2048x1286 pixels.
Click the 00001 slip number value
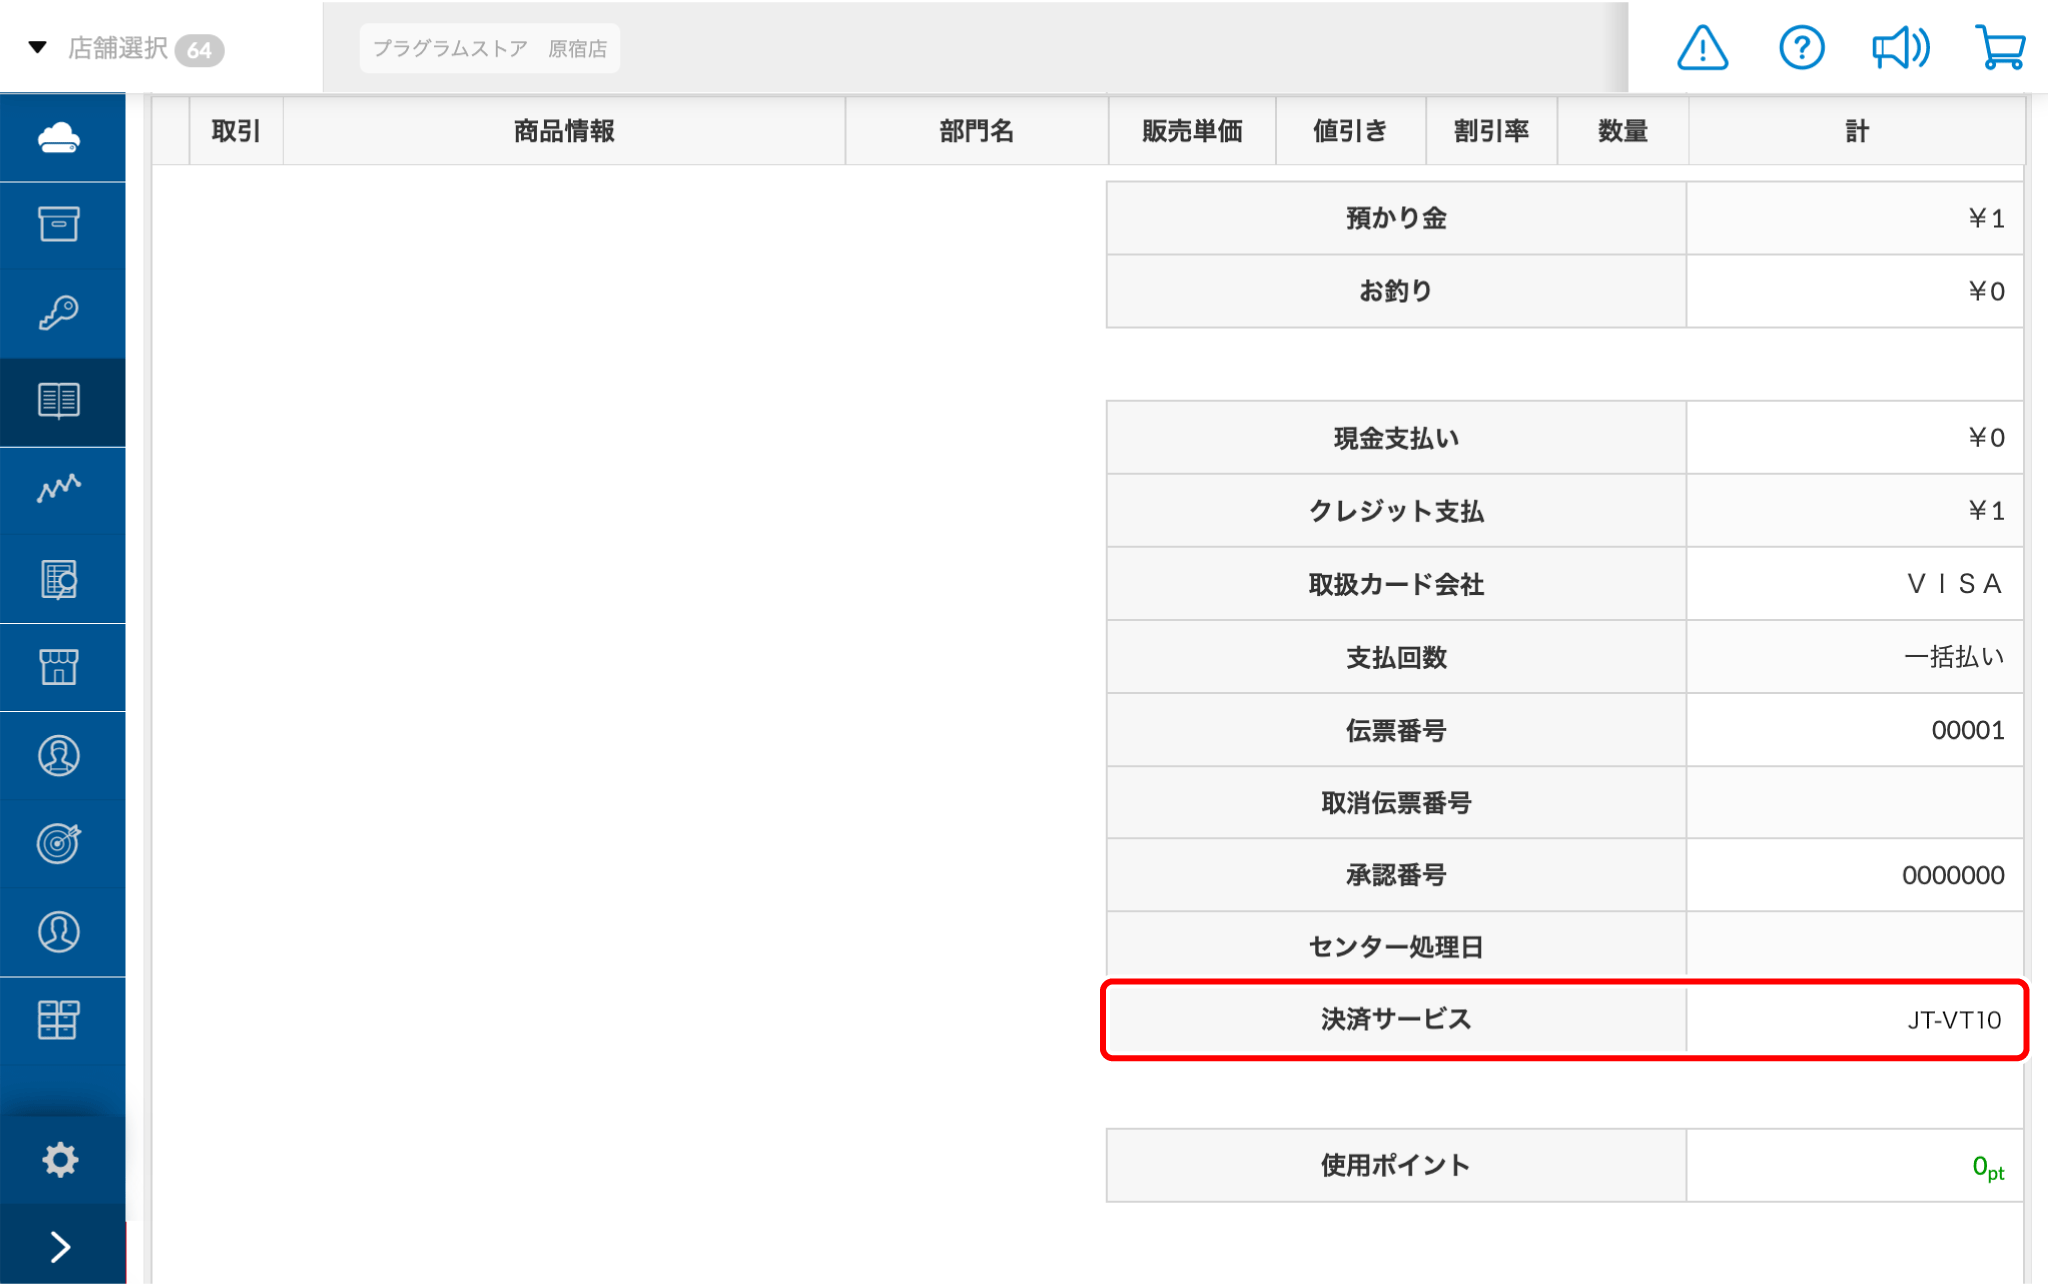[x=1967, y=730]
